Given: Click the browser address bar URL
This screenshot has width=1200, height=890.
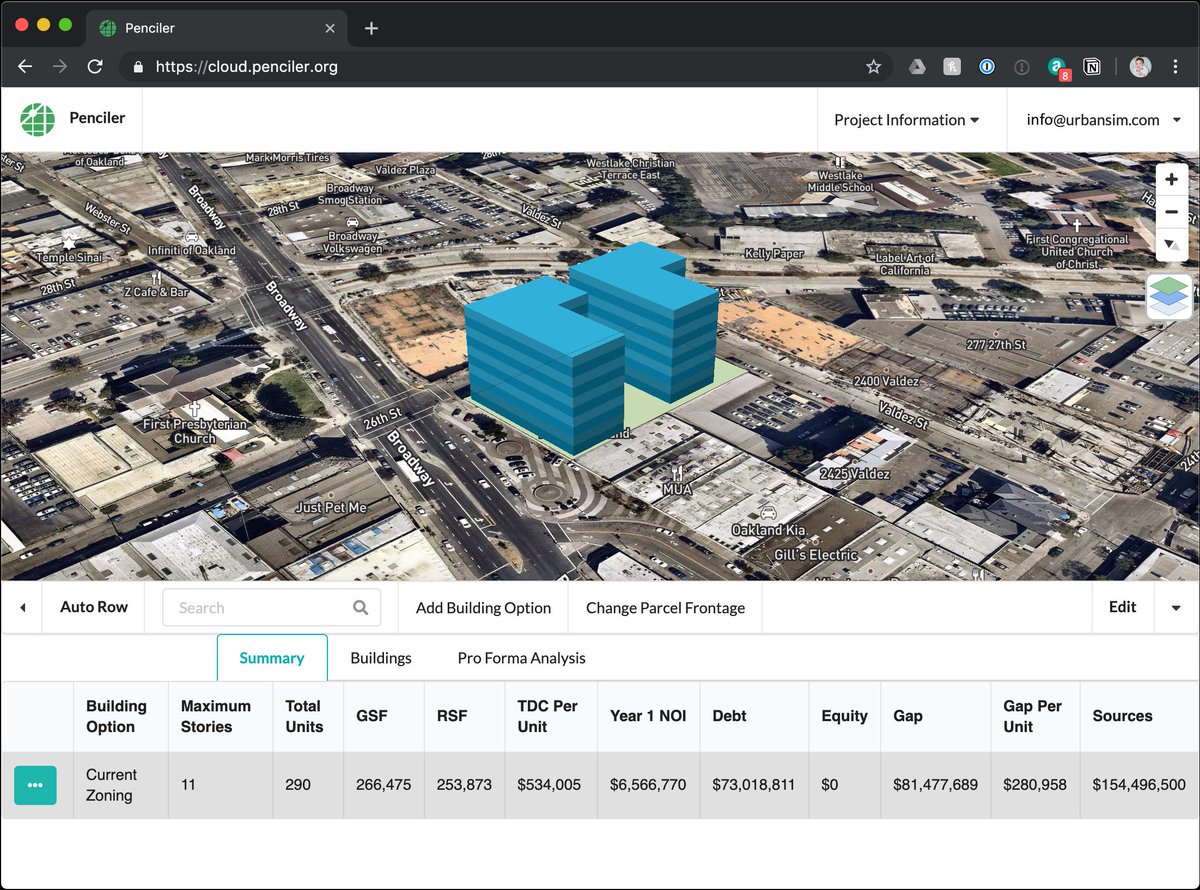Looking at the screenshot, I should tap(247, 67).
